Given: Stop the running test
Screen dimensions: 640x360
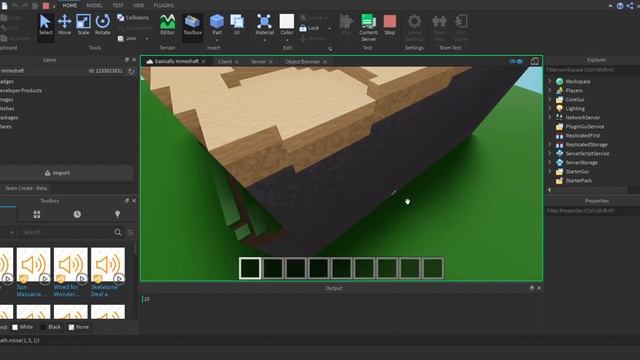Looking at the screenshot, I should click(x=390, y=25).
